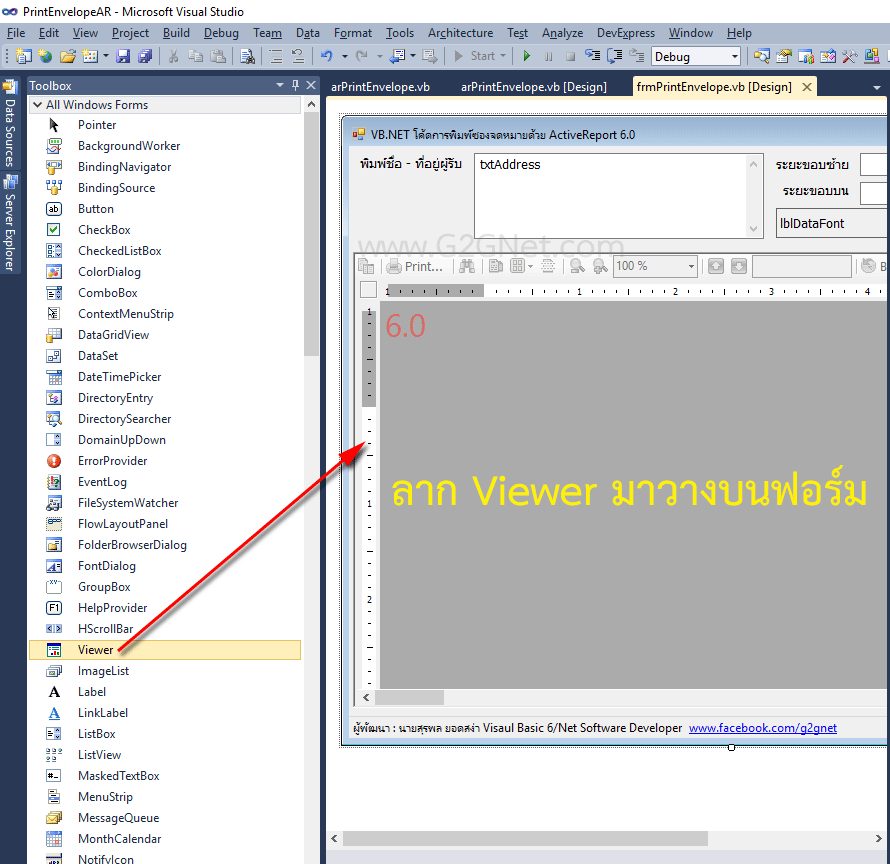Select the ErrorProvider control in Toolbox

pyautogui.click(x=165, y=461)
